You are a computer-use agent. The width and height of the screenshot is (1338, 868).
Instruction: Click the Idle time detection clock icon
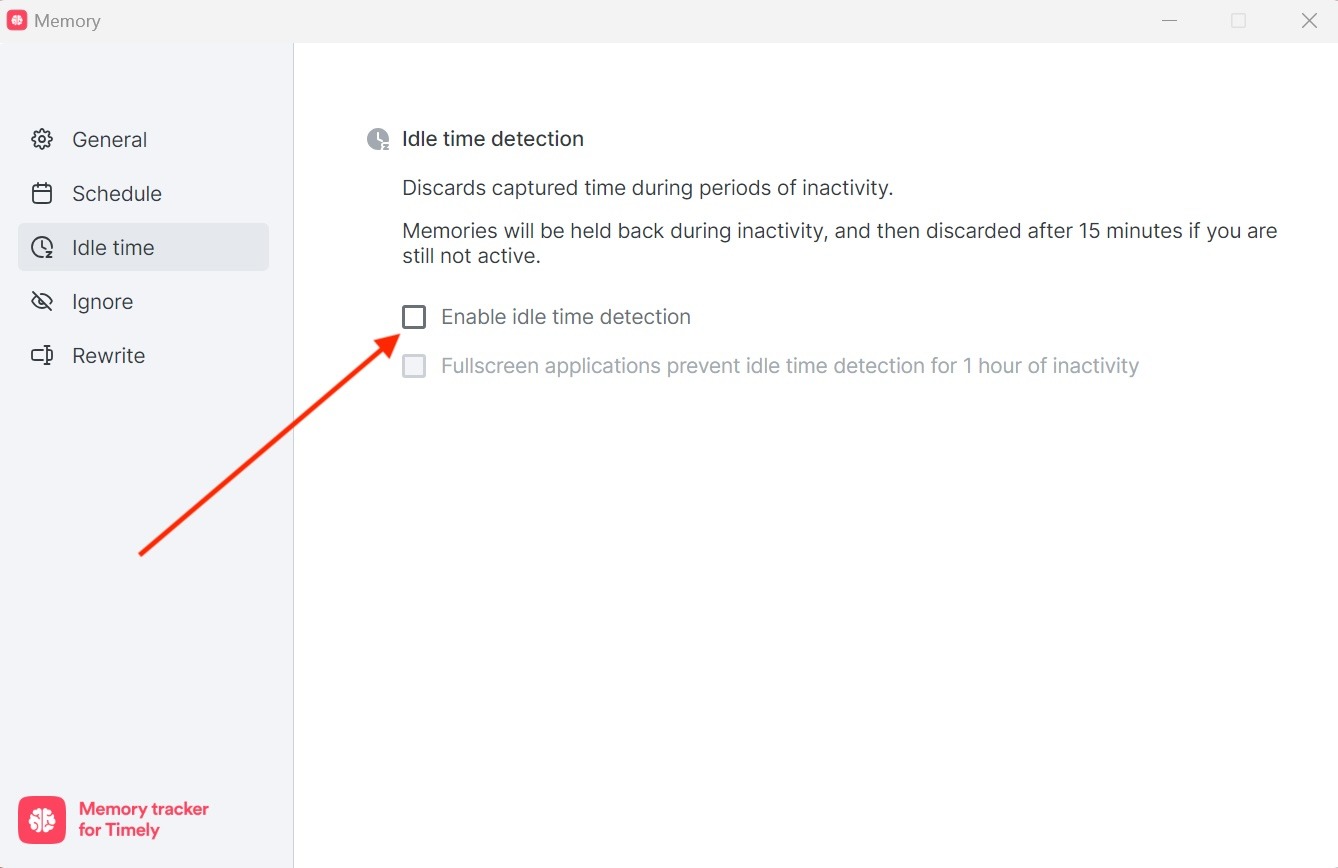click(377, 139)
